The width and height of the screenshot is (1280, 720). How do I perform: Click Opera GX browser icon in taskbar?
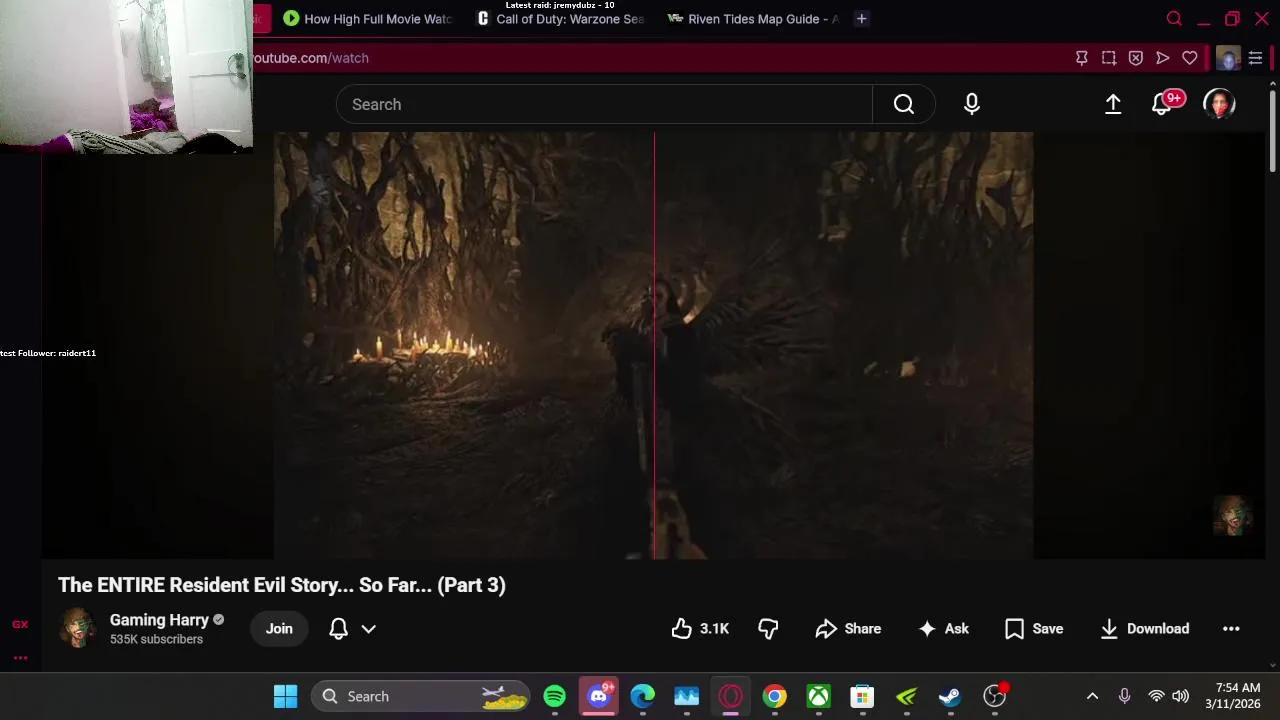[x=730, y=696]
